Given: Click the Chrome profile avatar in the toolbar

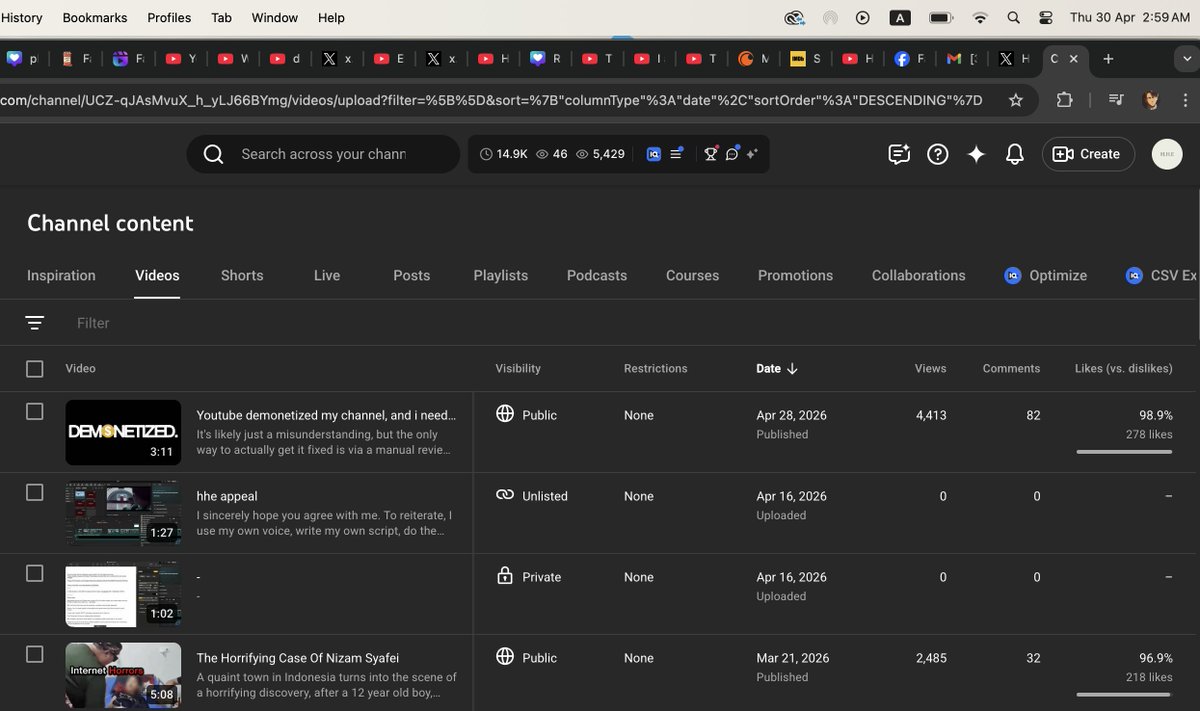Looking at the screenshot, I should 1151,100.
